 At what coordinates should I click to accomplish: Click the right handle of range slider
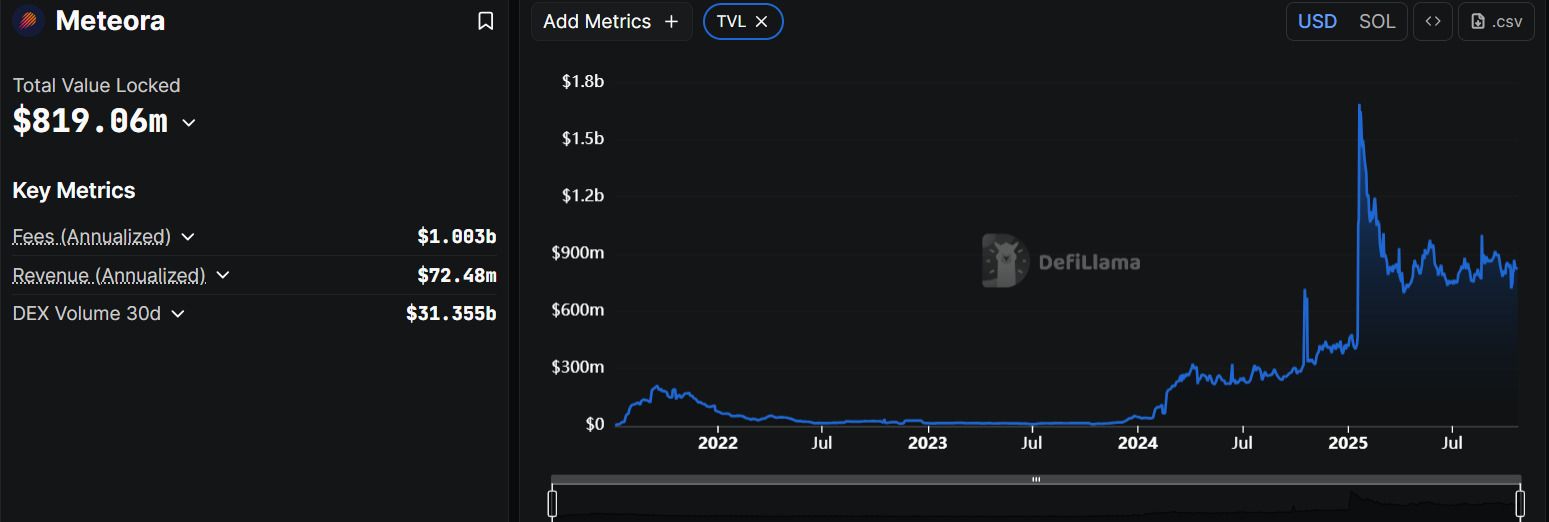[x=1520, y=502]
